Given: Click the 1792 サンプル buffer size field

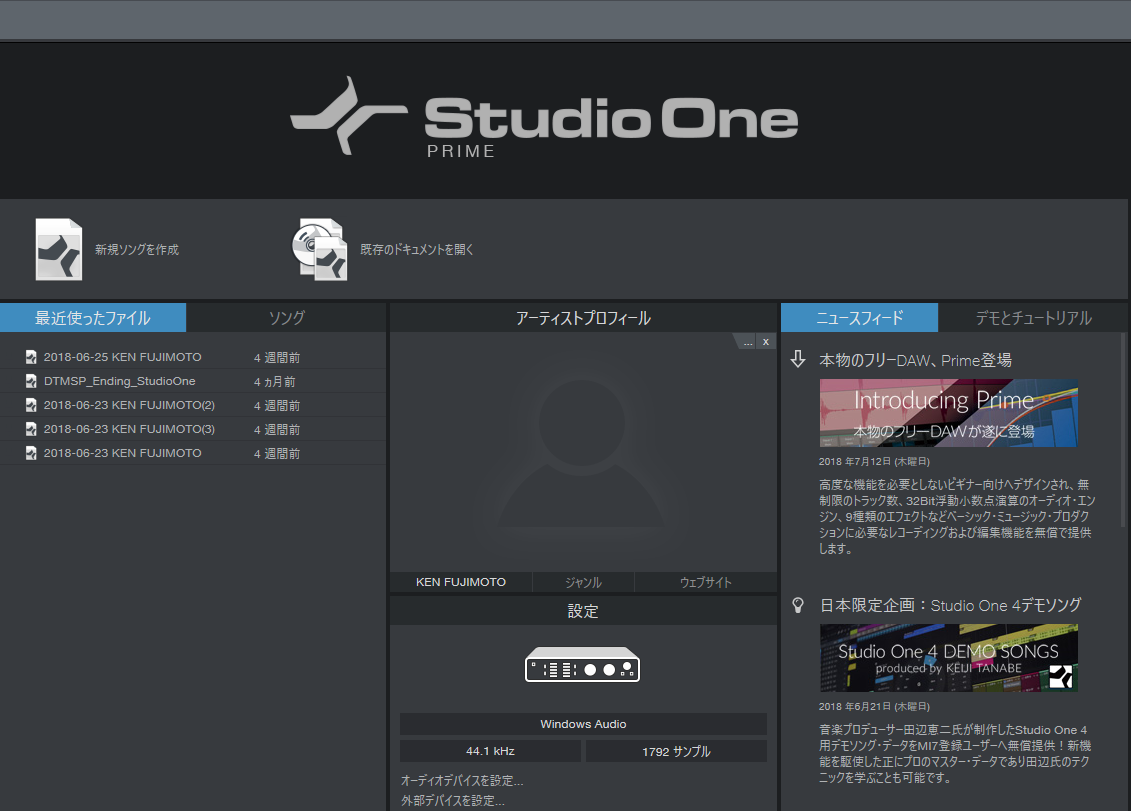Looking at the screenshot, I should click(x=677, y=751).
